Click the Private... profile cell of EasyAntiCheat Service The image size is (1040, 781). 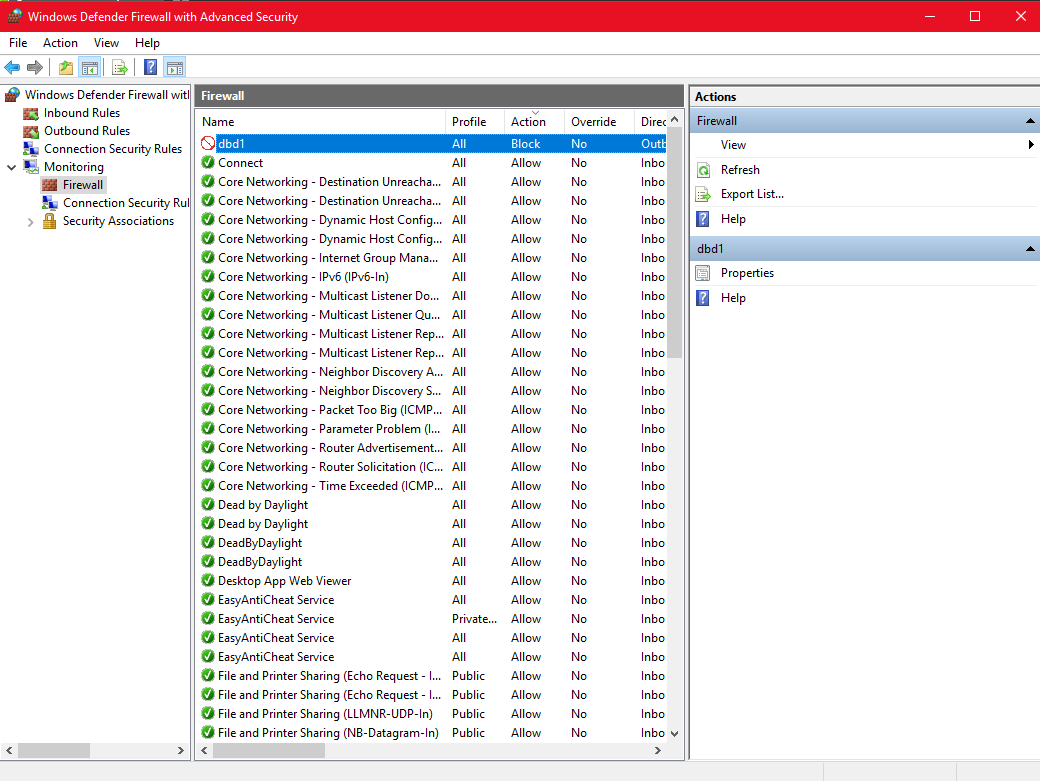click(x=474, y=619)
